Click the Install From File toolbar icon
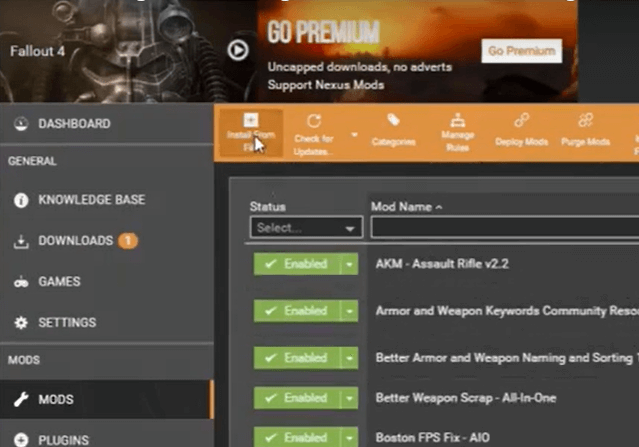This screenshot has width=639, height=447. (251, 120)
